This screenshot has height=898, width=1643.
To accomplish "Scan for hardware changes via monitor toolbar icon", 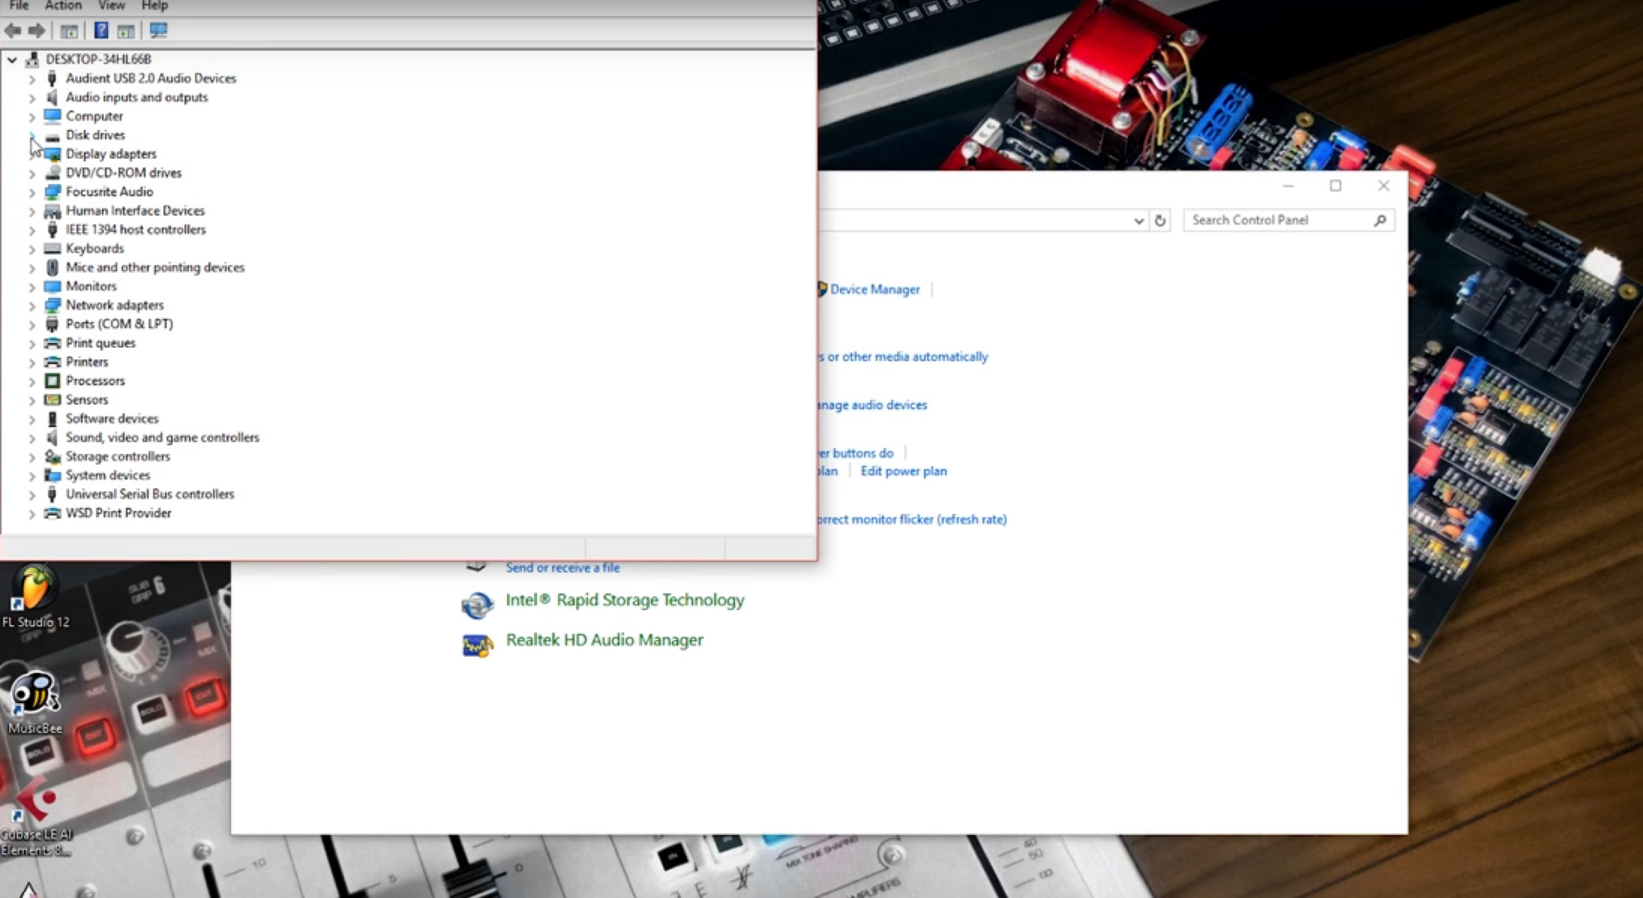I will coord(158,31).
